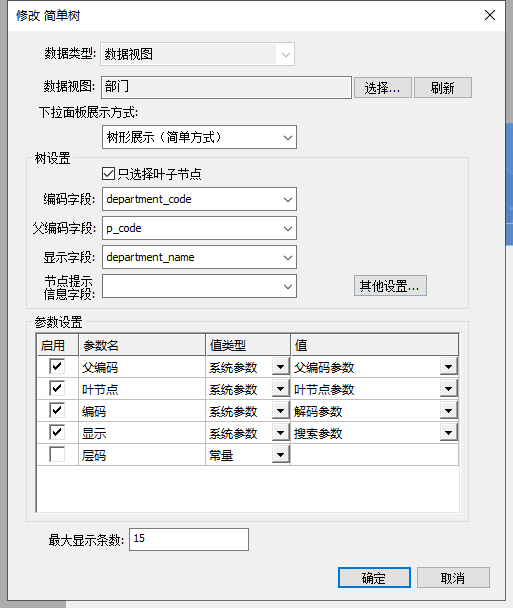Uncheck the 父编码 parameter enable checkbox
Screen dimensions: 513x608
(x=57, y=366)
